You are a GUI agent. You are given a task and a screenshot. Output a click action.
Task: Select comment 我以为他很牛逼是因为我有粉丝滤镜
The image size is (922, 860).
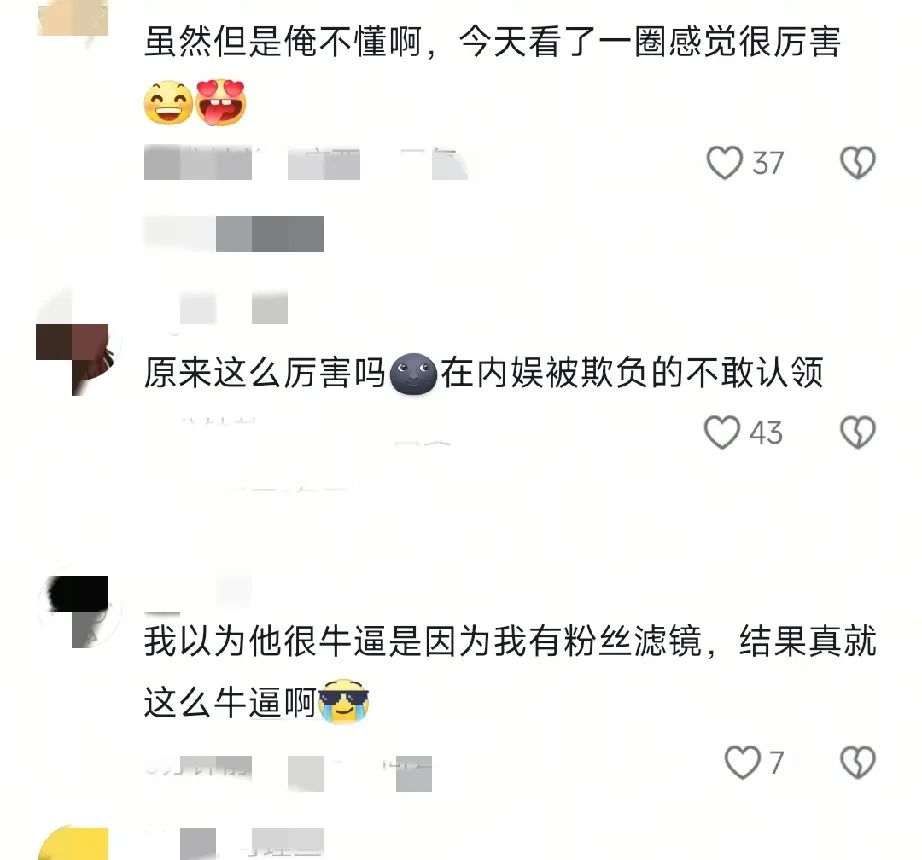(x=510, y=671)
